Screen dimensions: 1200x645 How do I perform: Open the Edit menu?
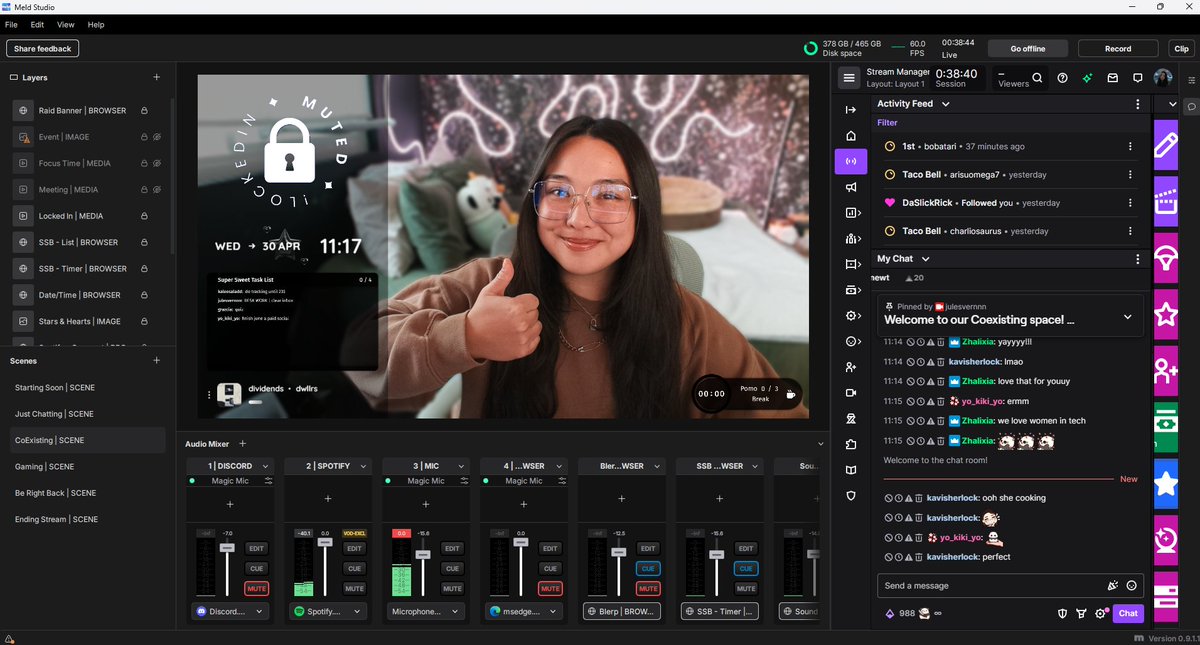tap(37, 24)
